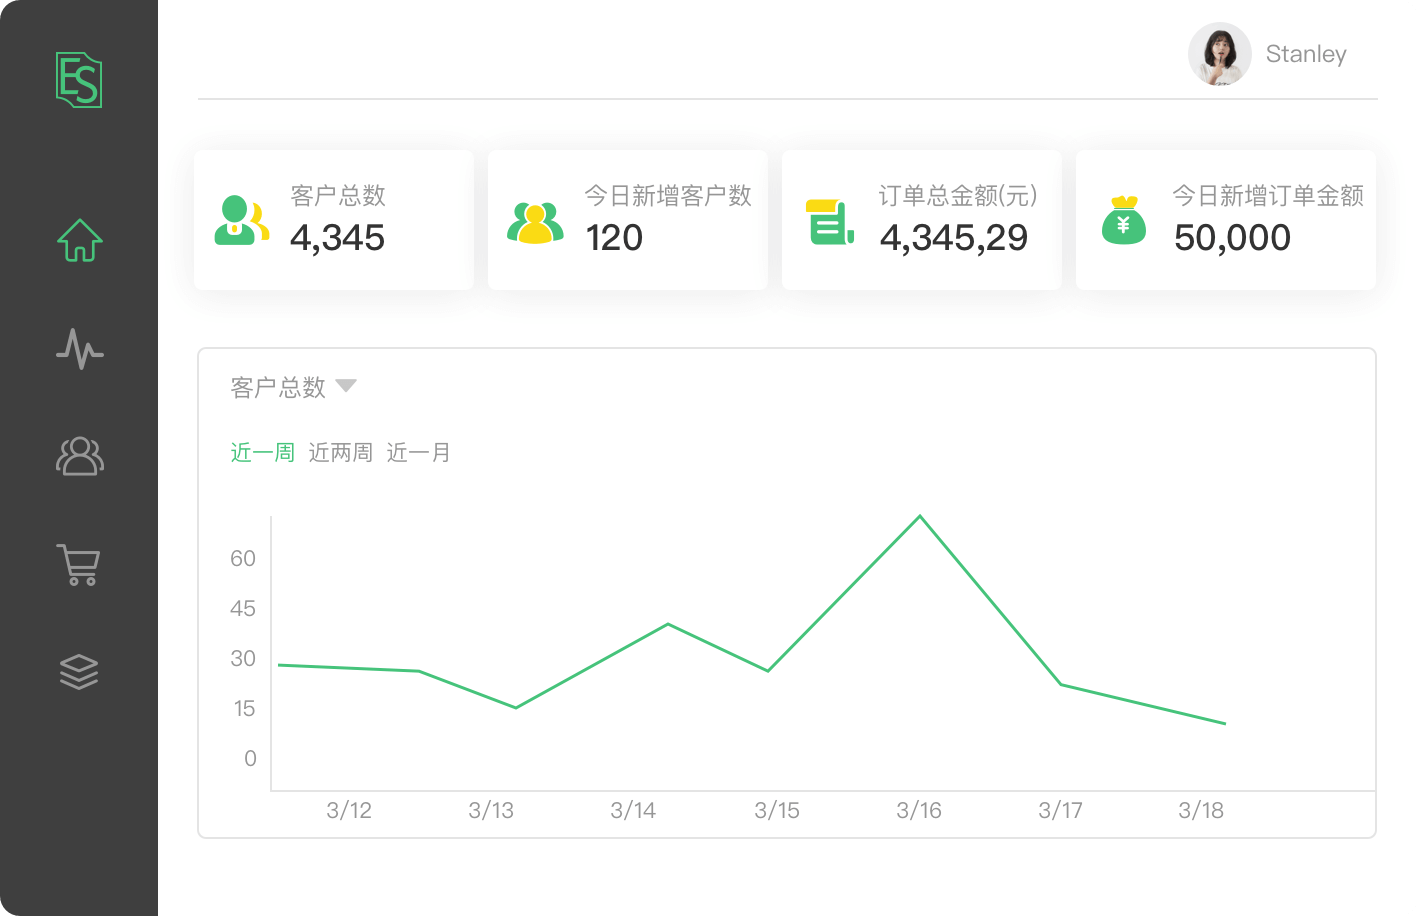The image size is (1418, 916).
Task: Open the shopping cart icon in the sidebar
Action: [79, 565]
